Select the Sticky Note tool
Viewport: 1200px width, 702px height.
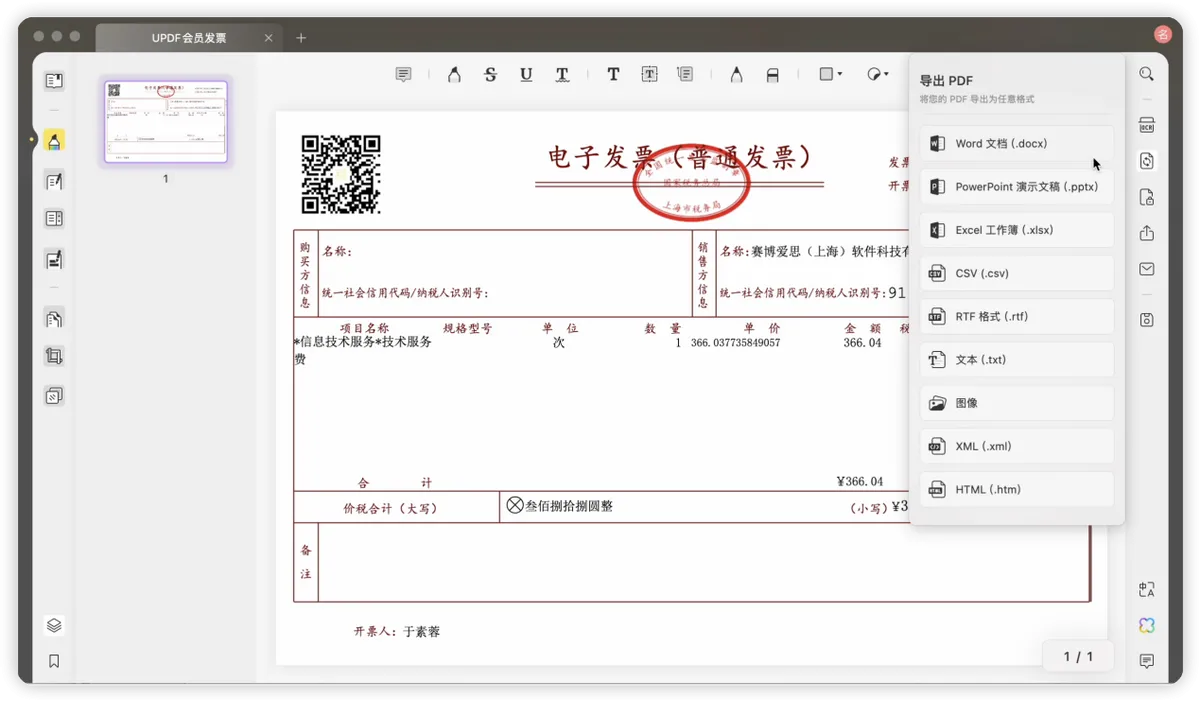pyautogui.click(x=403, y=75)
